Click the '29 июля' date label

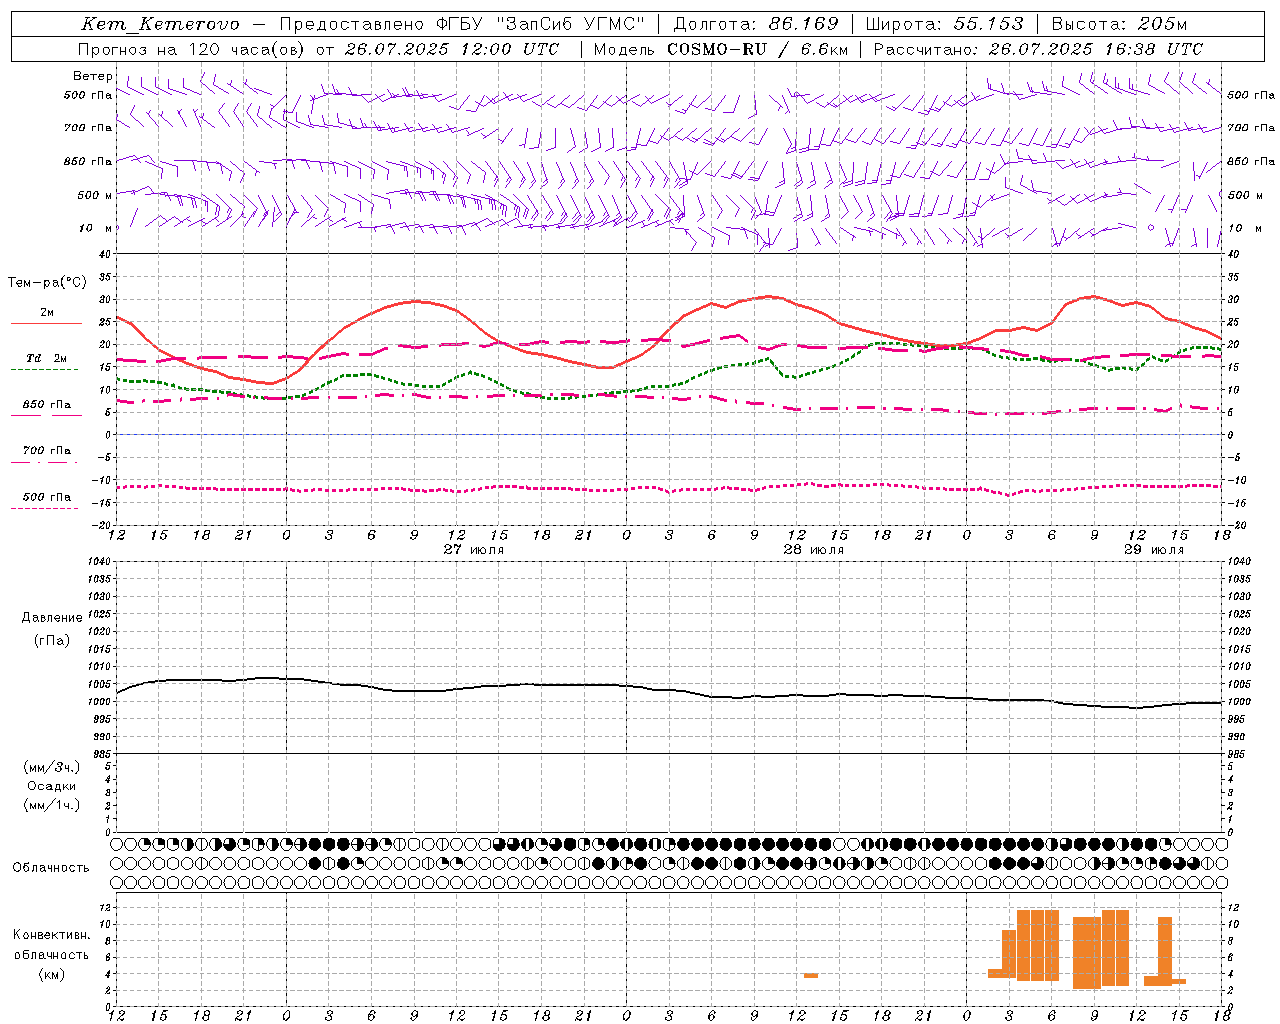[1154, 550]
